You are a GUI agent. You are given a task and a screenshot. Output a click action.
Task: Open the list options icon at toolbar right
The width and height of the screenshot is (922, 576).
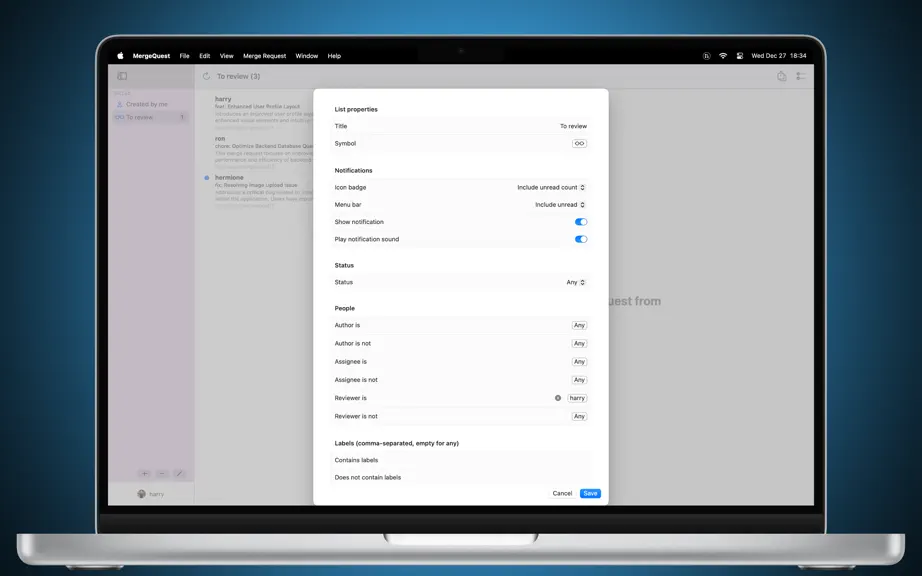pyautogui.click(x=801, y=76)
